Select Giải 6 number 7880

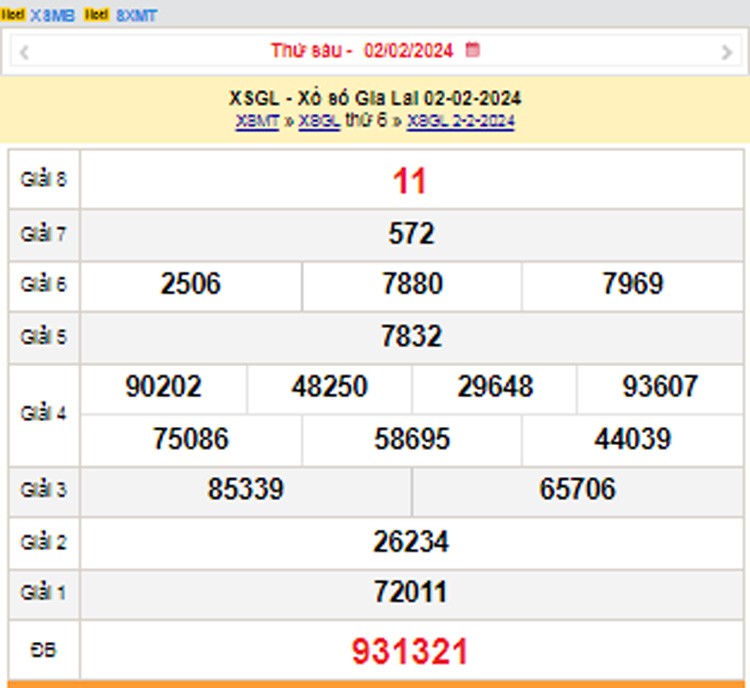[412, 283]
